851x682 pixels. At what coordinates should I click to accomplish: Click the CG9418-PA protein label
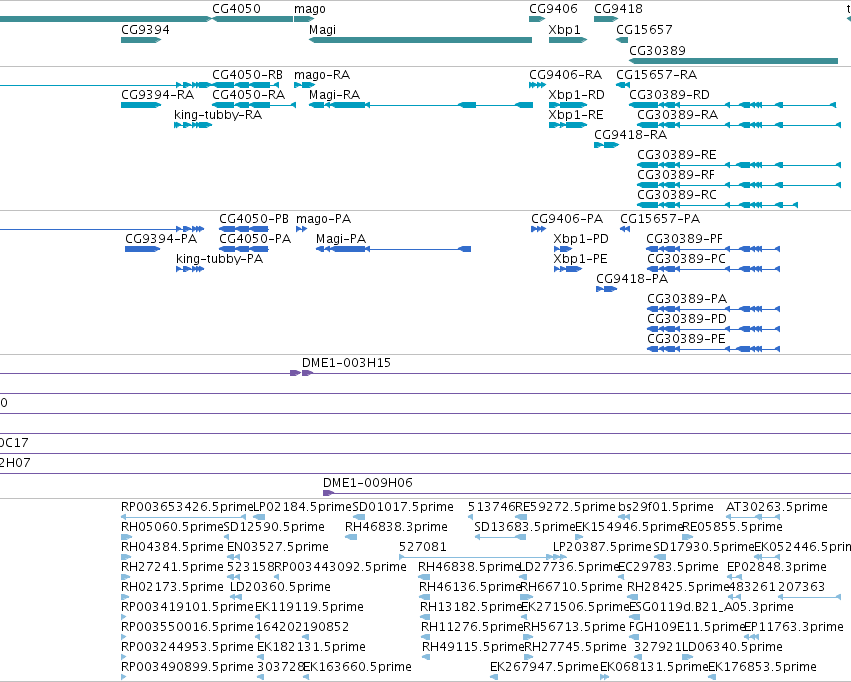[x=632, y=279]
